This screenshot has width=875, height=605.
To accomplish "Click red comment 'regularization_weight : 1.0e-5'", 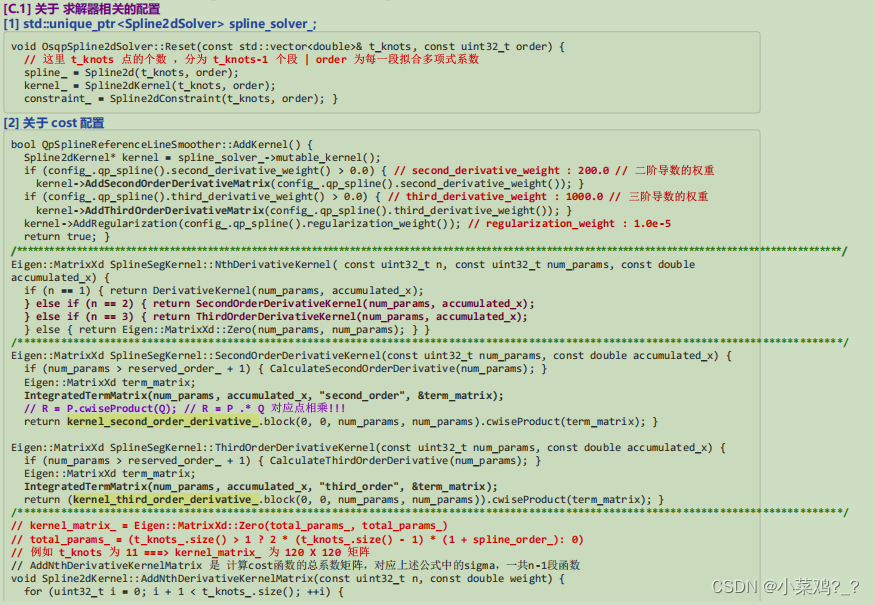I will [x=578, y=223].
